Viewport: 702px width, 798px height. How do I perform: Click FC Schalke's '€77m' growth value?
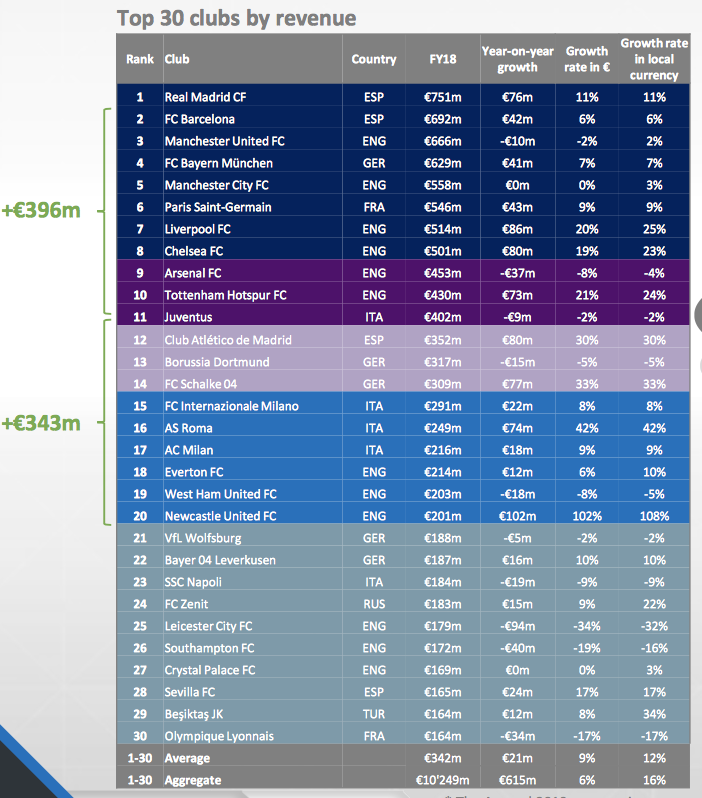[x=517, y=384]
